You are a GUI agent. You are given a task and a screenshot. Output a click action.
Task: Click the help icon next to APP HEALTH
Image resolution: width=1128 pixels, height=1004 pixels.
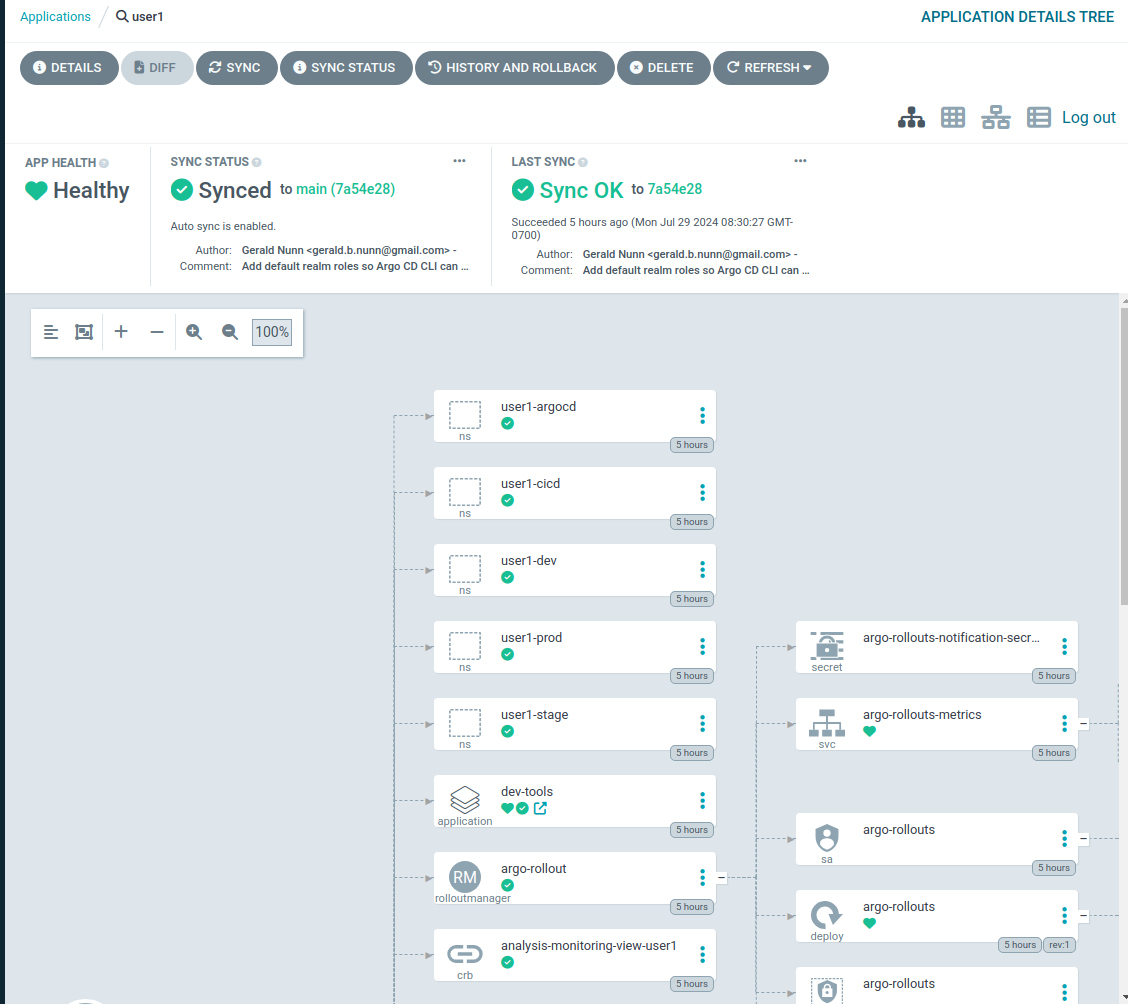104,163
